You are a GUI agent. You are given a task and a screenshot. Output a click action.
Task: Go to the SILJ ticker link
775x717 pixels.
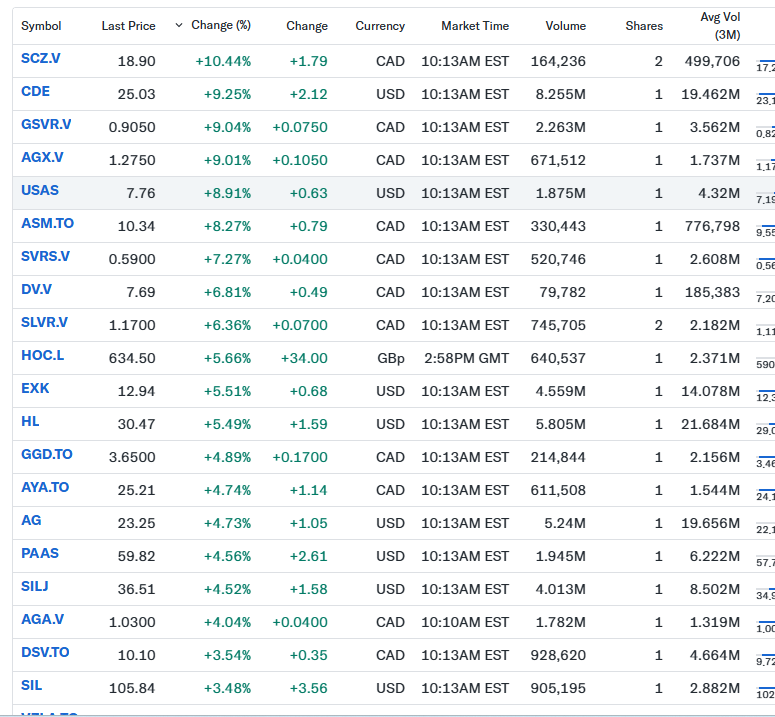tap(37, 586)
